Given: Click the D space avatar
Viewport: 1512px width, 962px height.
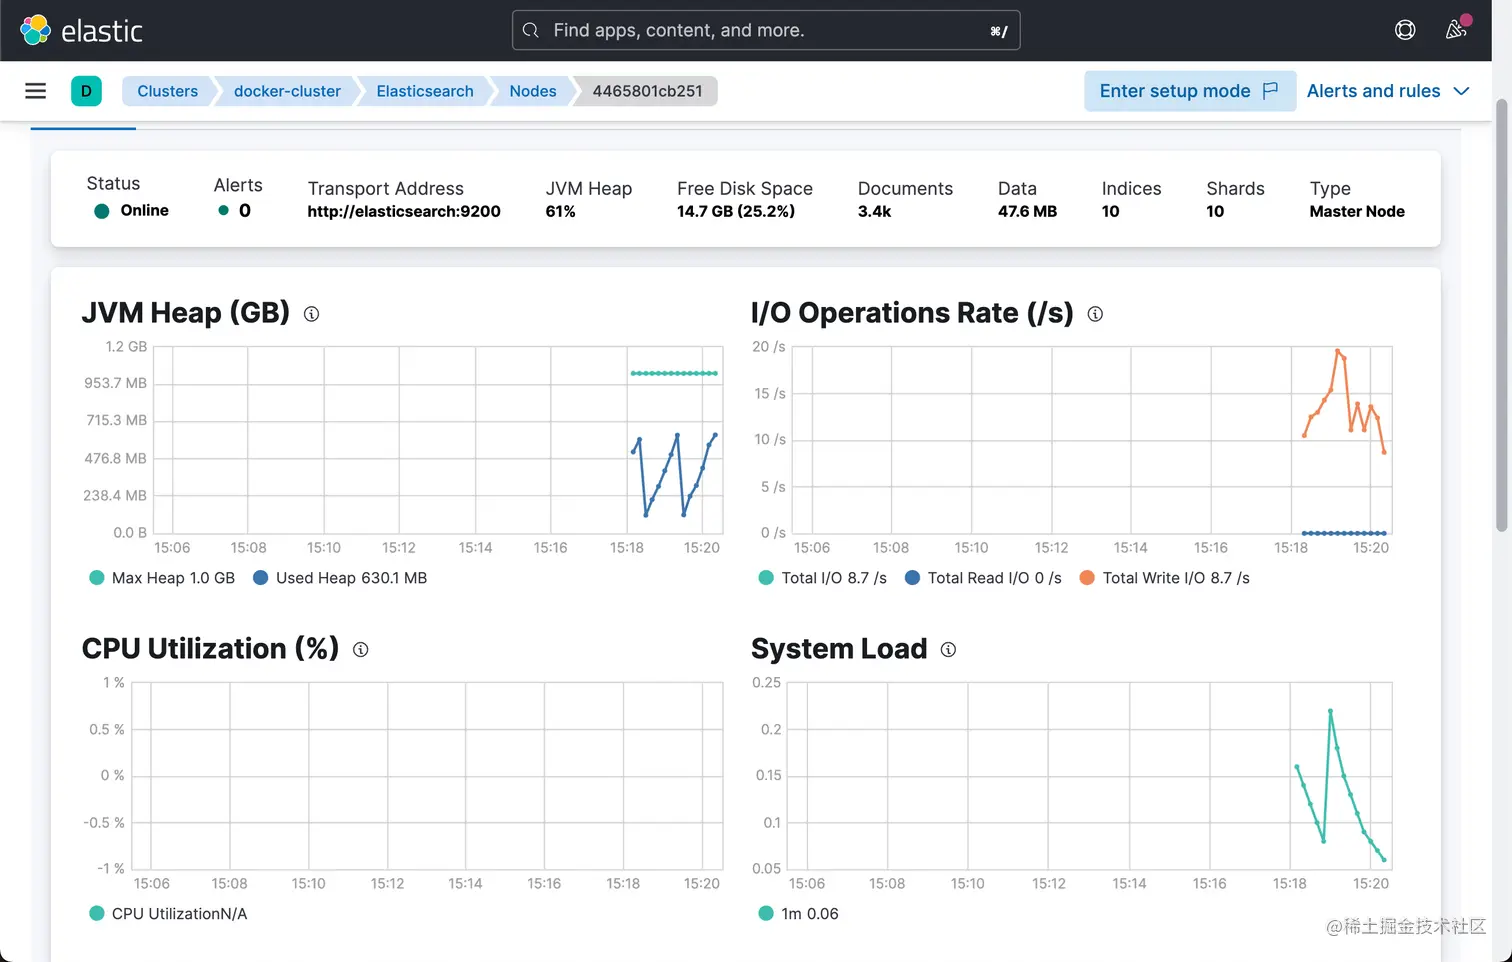Looking at the screenshot, I should tap(86, 91).
